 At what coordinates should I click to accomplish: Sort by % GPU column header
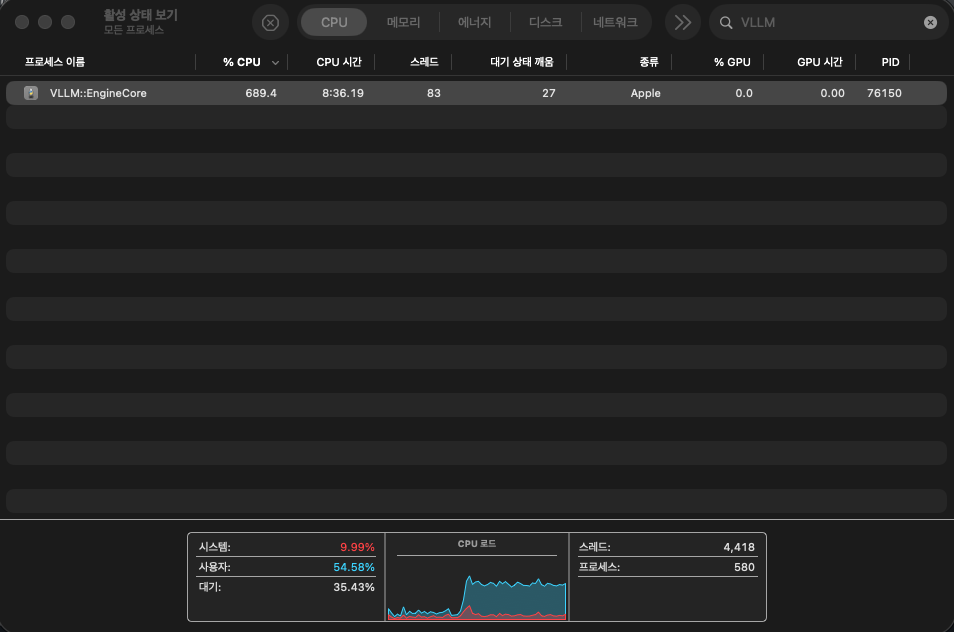(x=732, y=62)
